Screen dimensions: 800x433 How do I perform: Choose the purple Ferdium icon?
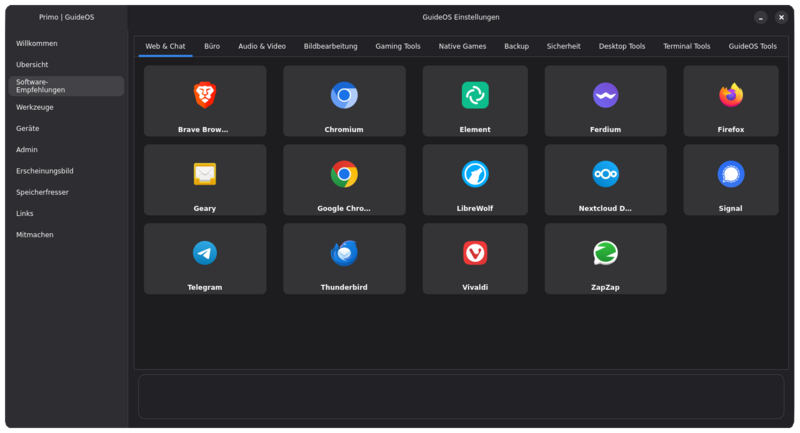coord(605,95)
